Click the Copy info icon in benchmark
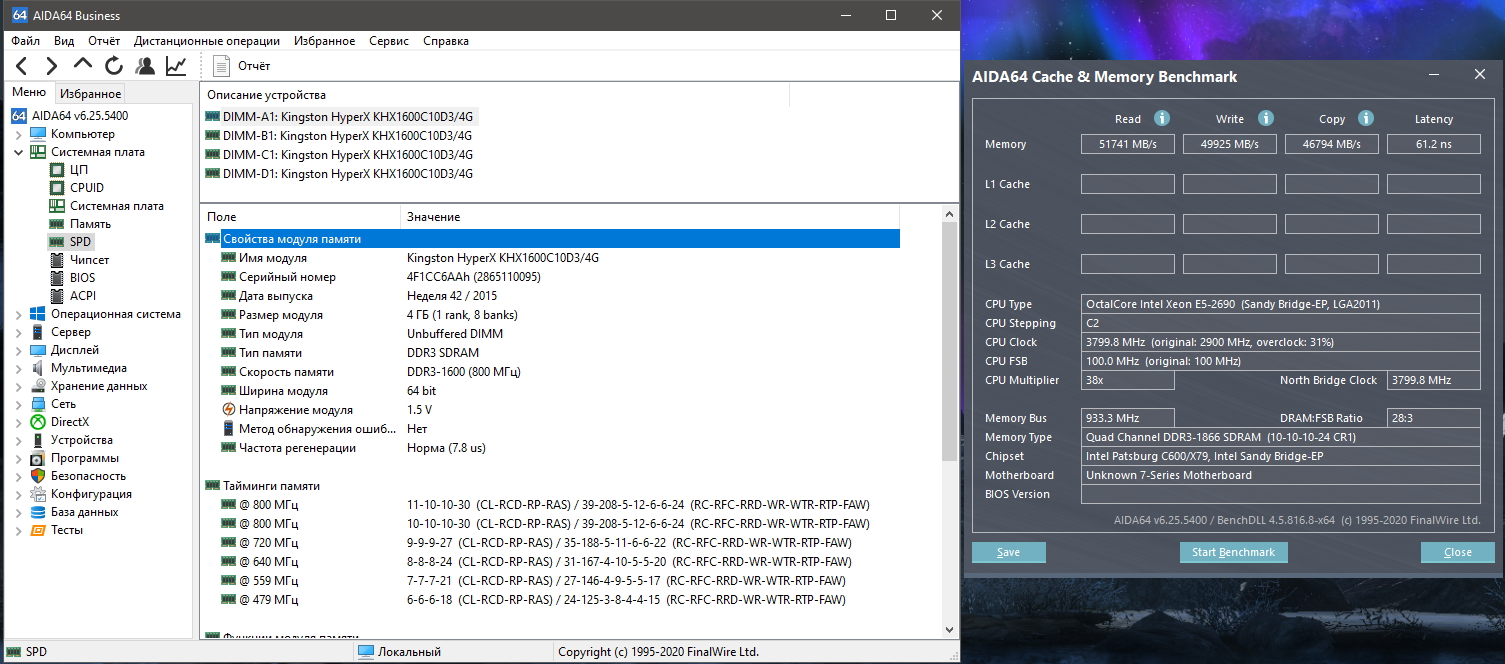 pos(1366,118)
